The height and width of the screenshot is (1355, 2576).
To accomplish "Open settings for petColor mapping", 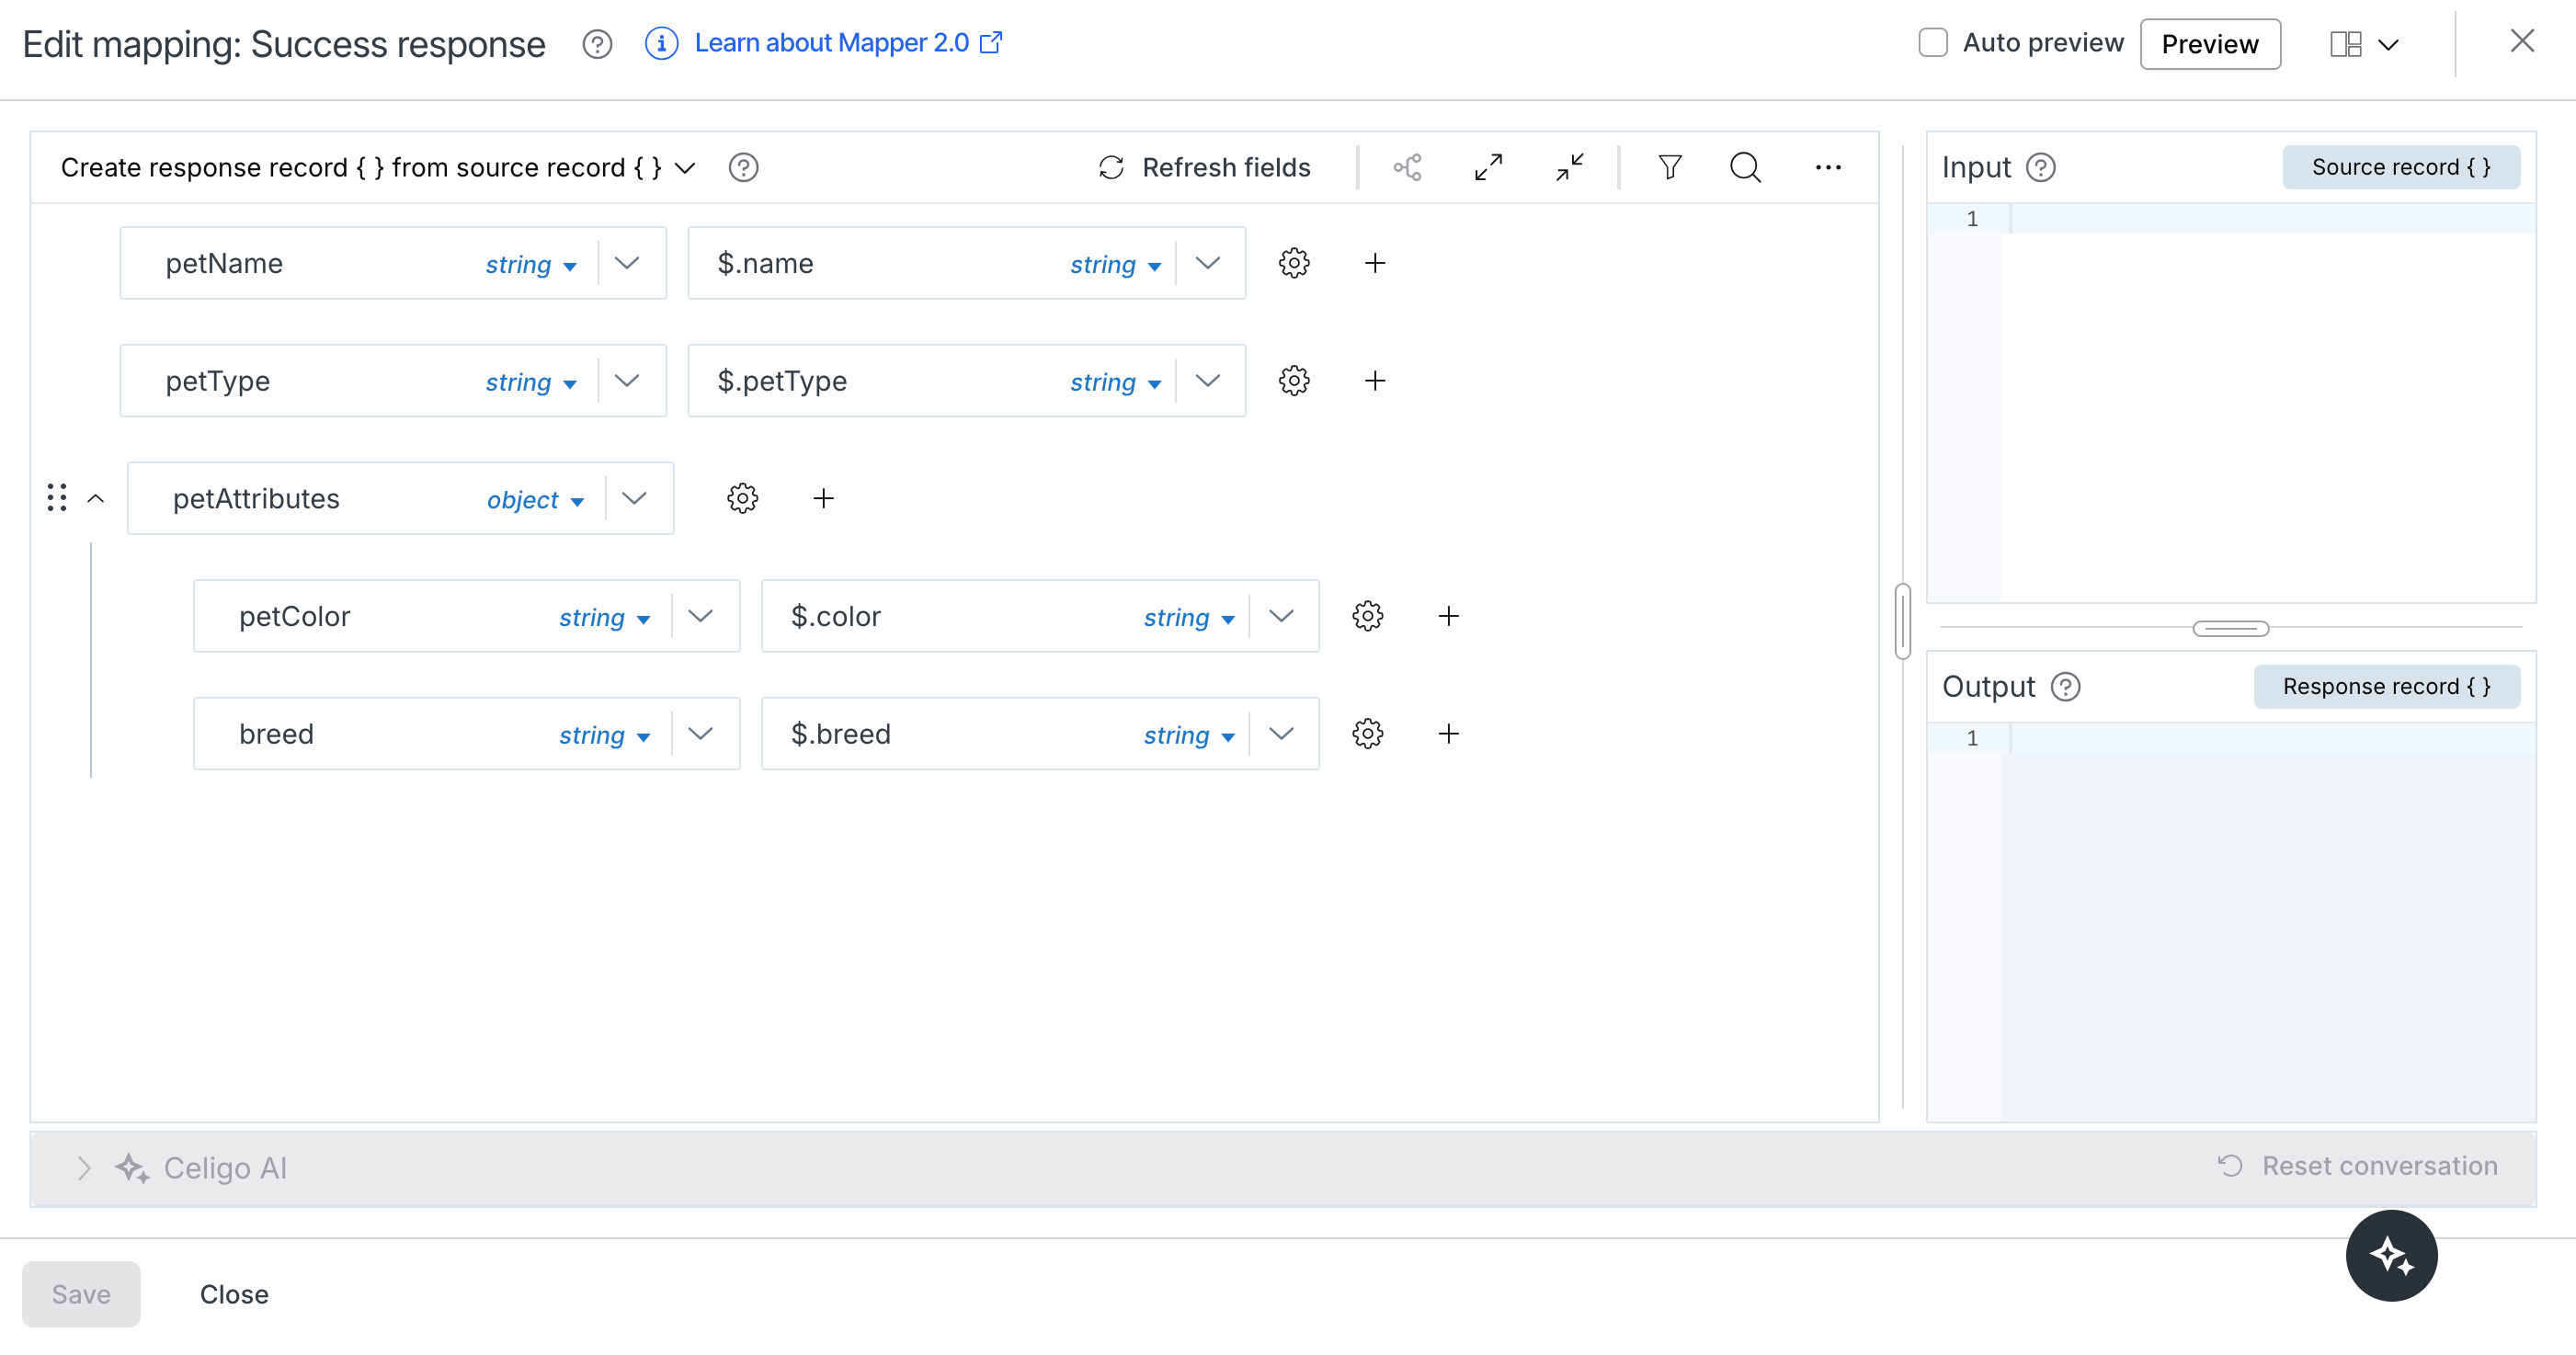I will (1367, 616).
